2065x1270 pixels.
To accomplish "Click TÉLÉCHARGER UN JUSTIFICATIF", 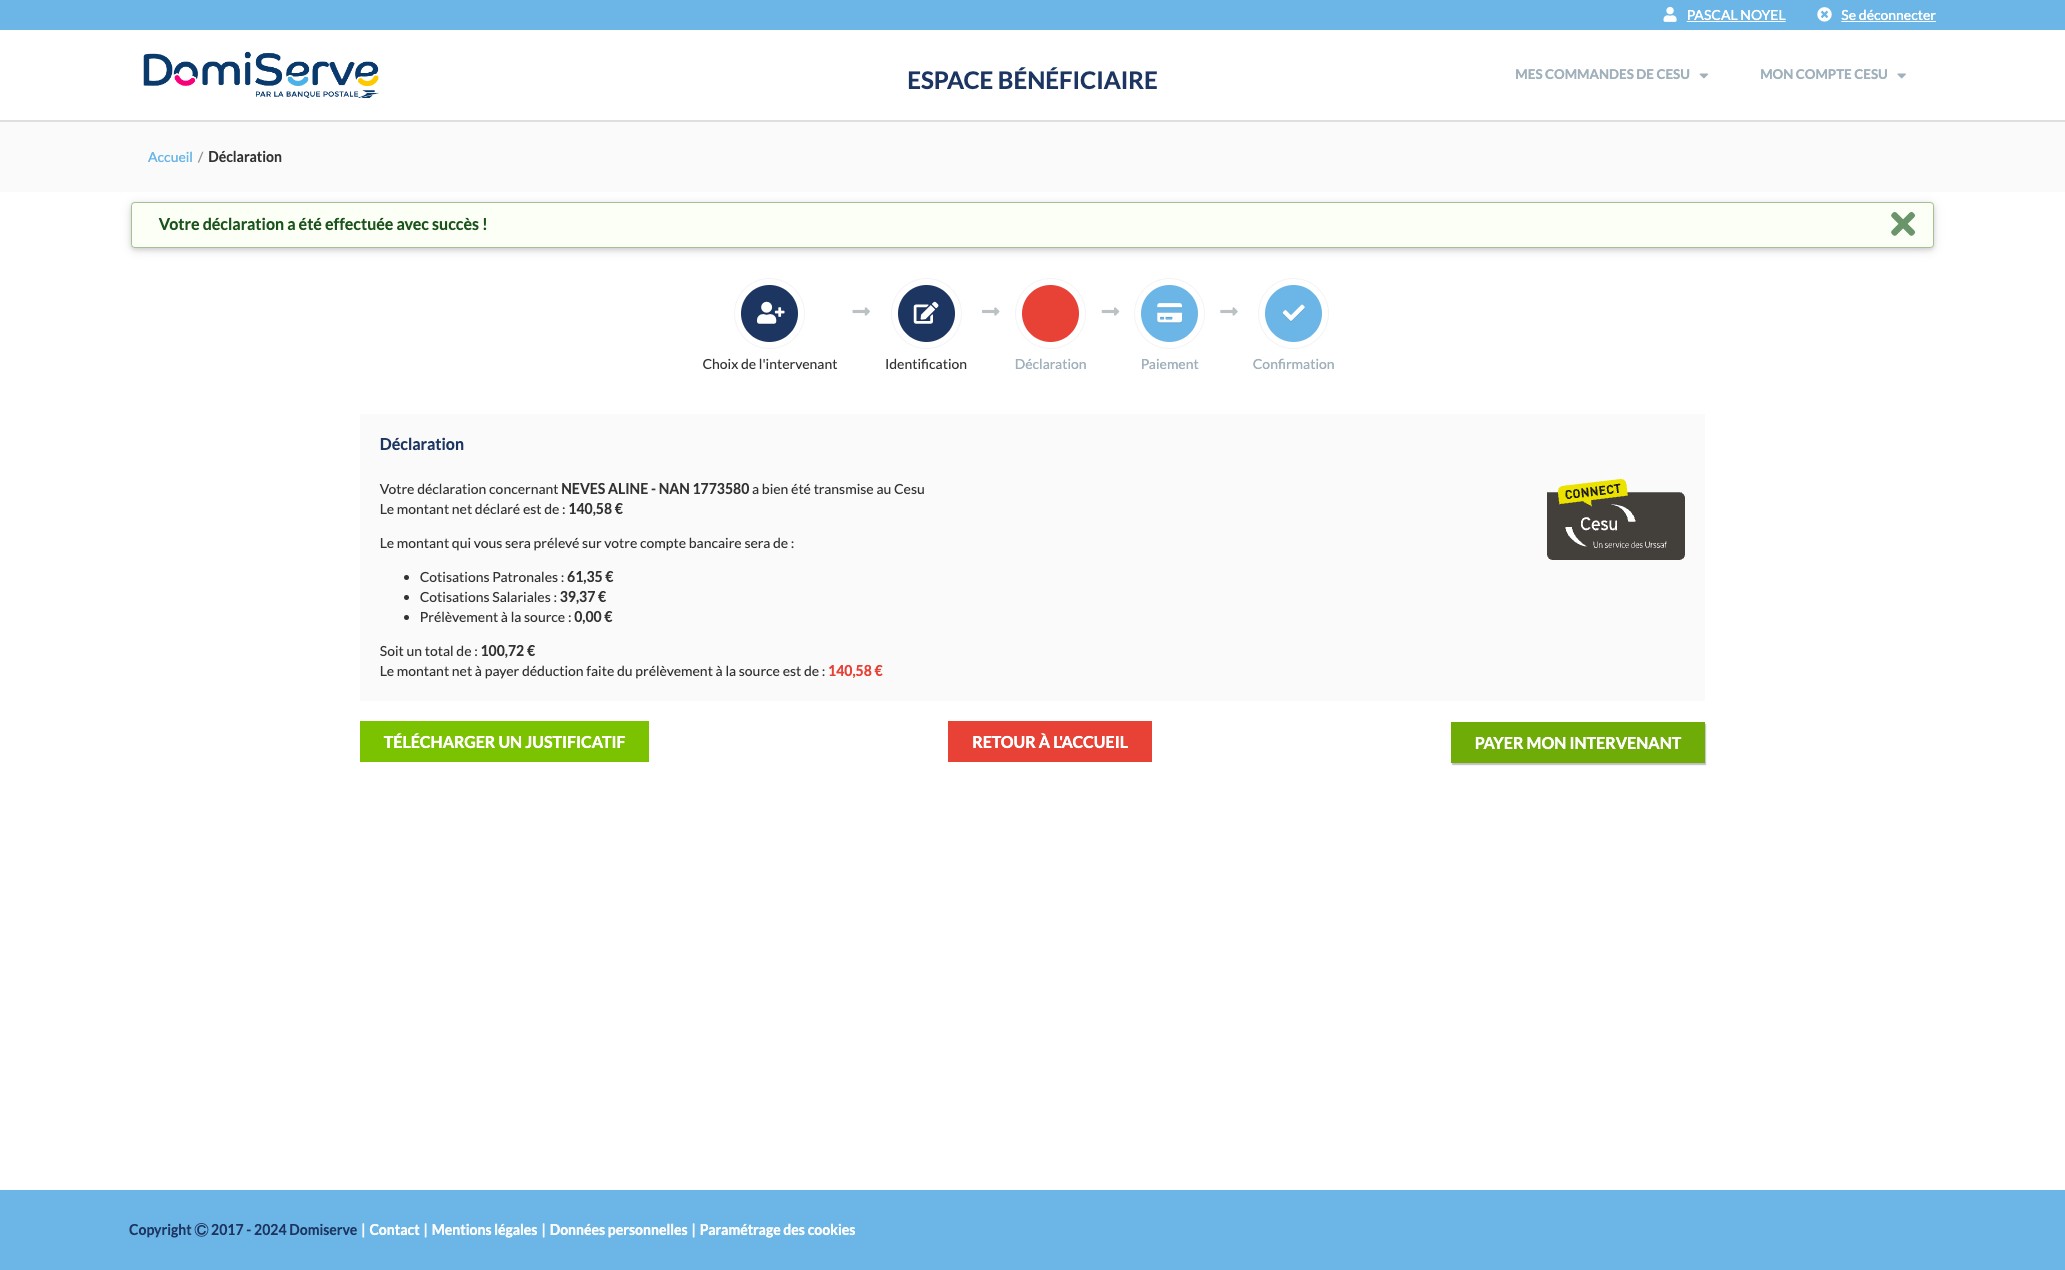I will pyautogui.click(x=504, y=741).
